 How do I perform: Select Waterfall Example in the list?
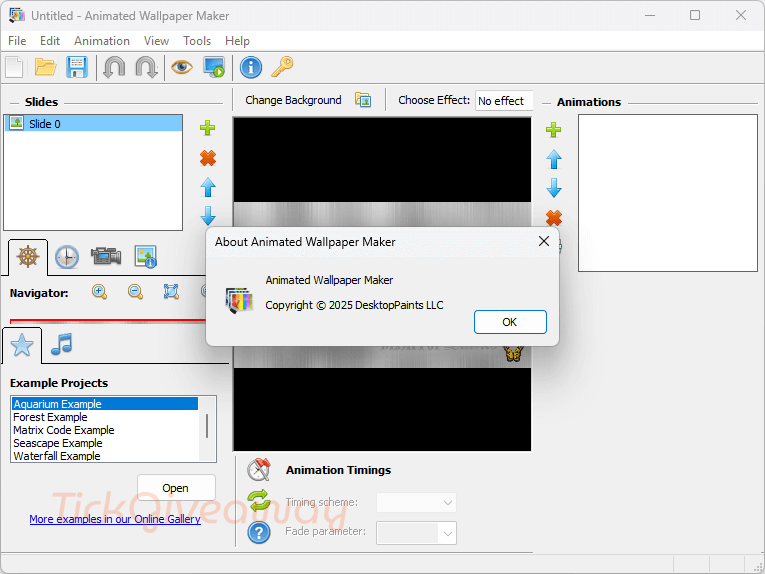pos(105,456)
